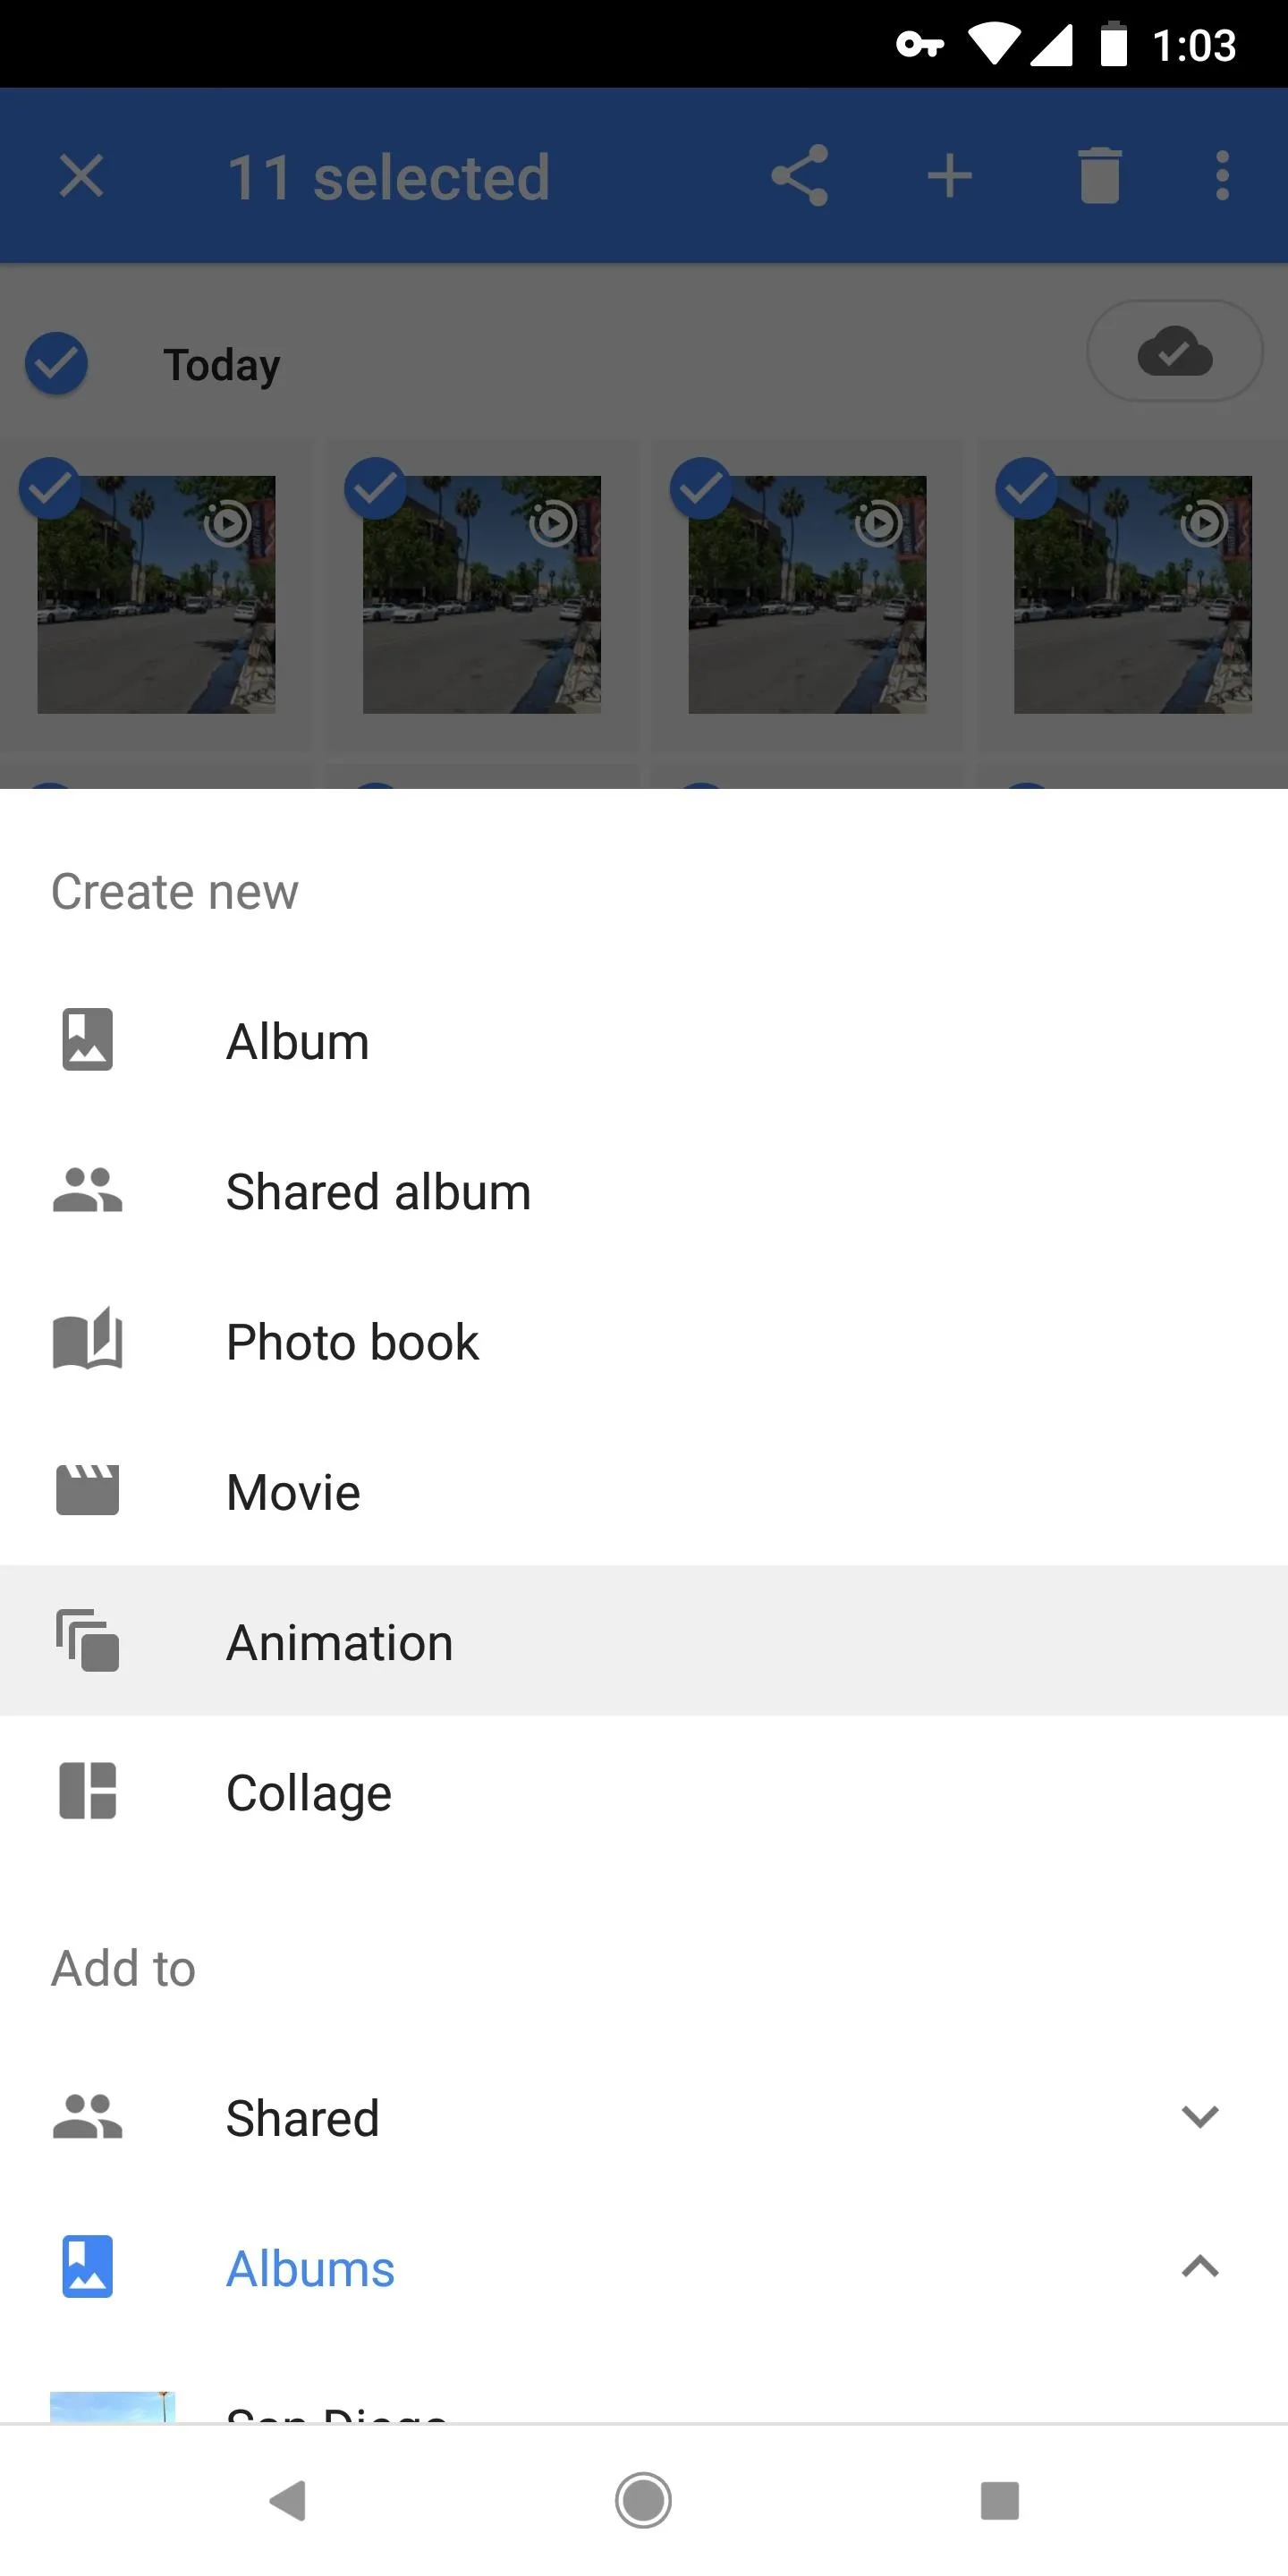
Task: Tap the share icon in top bar
Action: 799,176
